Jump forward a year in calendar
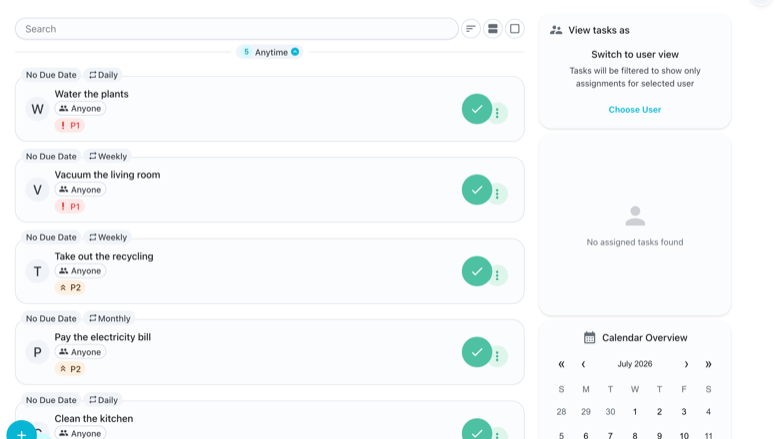 [708, 364]
